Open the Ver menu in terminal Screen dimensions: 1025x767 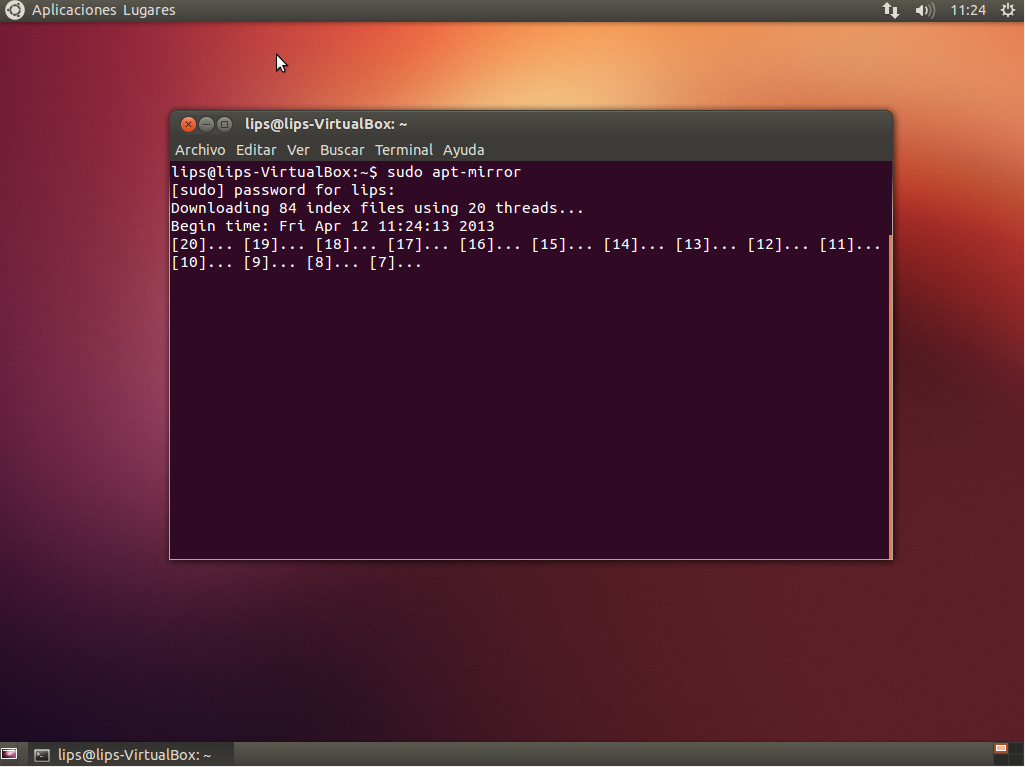(298, 150)
